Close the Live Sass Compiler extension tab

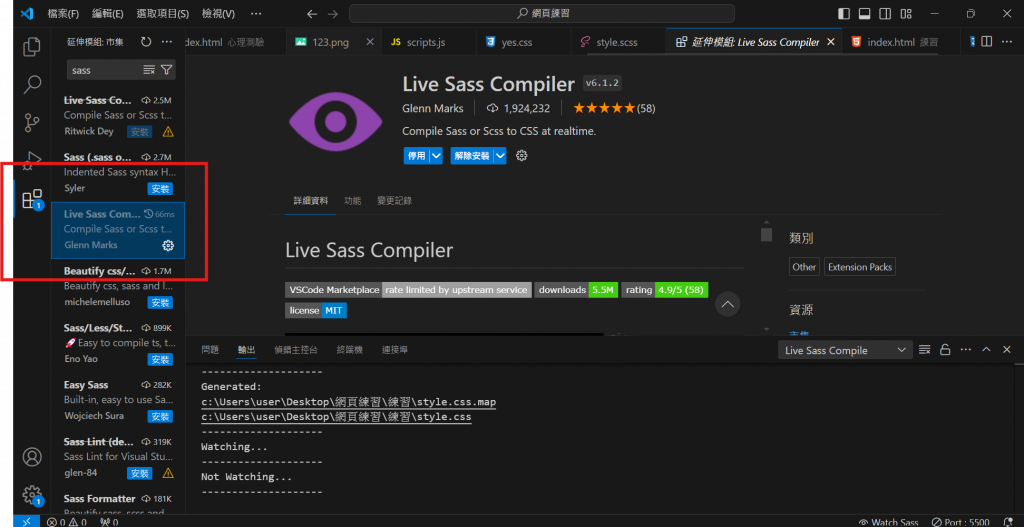[831, 42]
